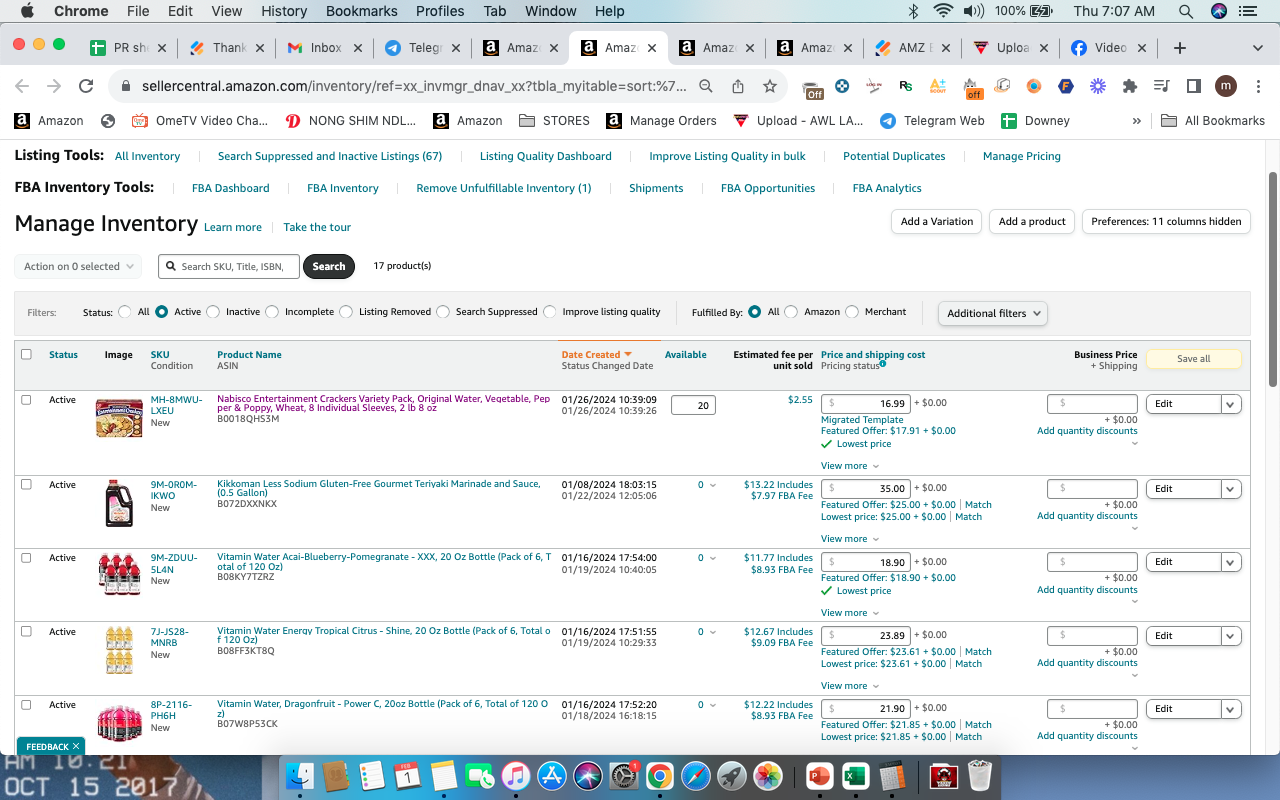Open the Chrome profile avatar "m"
The image size is (1280, 800).
(x=1226, y=86)
